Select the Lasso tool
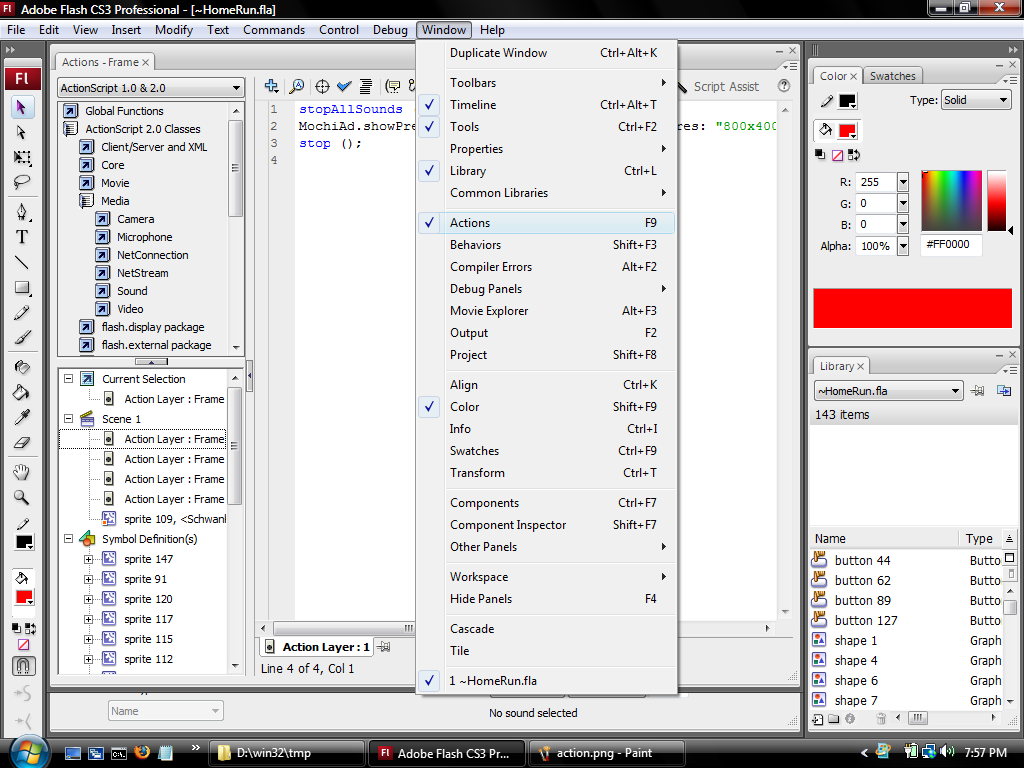The image size is (1024, 768). pyautogui.click(x=22, y=182)
